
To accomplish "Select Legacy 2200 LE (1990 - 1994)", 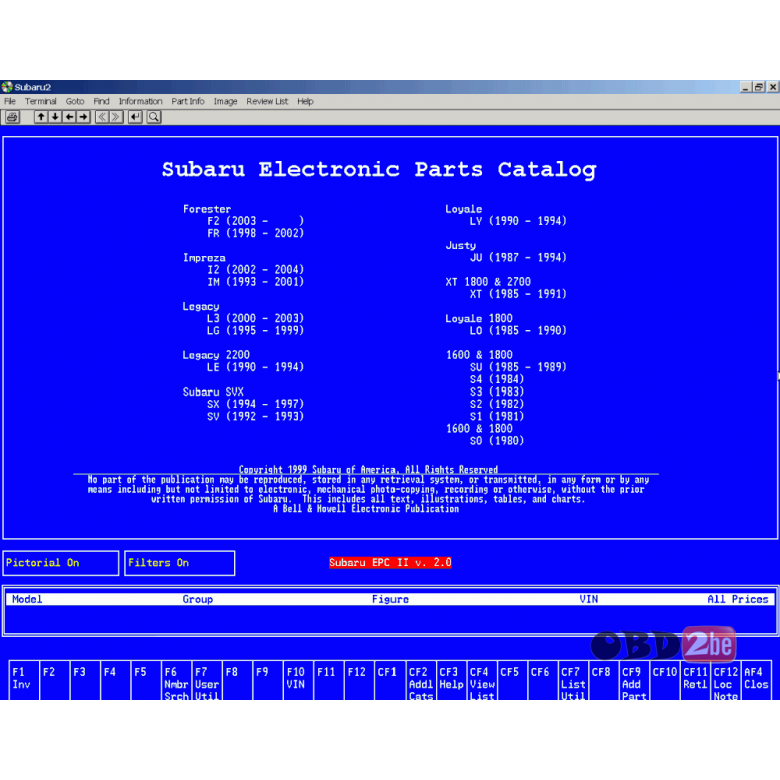I will tap(255, 367).
